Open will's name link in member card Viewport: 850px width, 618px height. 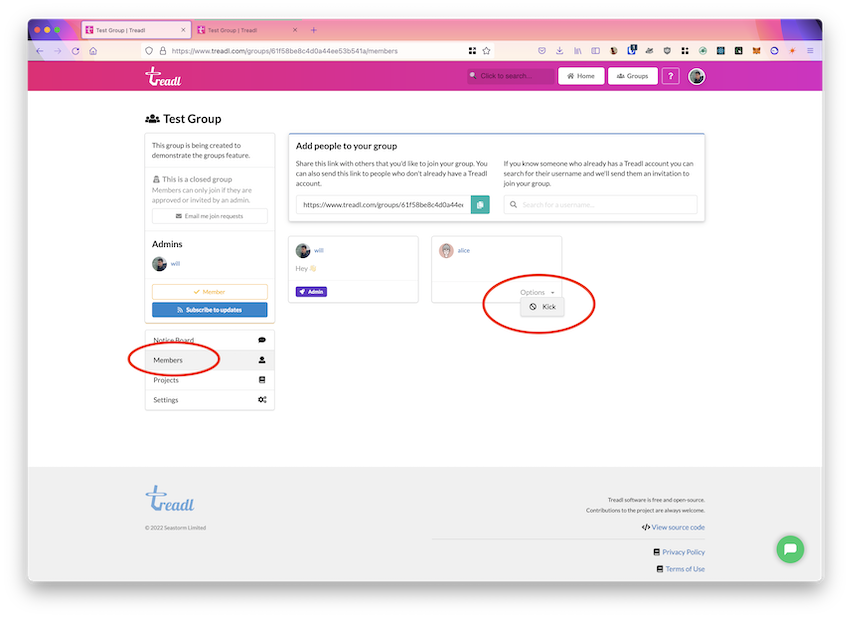[319, 250]
